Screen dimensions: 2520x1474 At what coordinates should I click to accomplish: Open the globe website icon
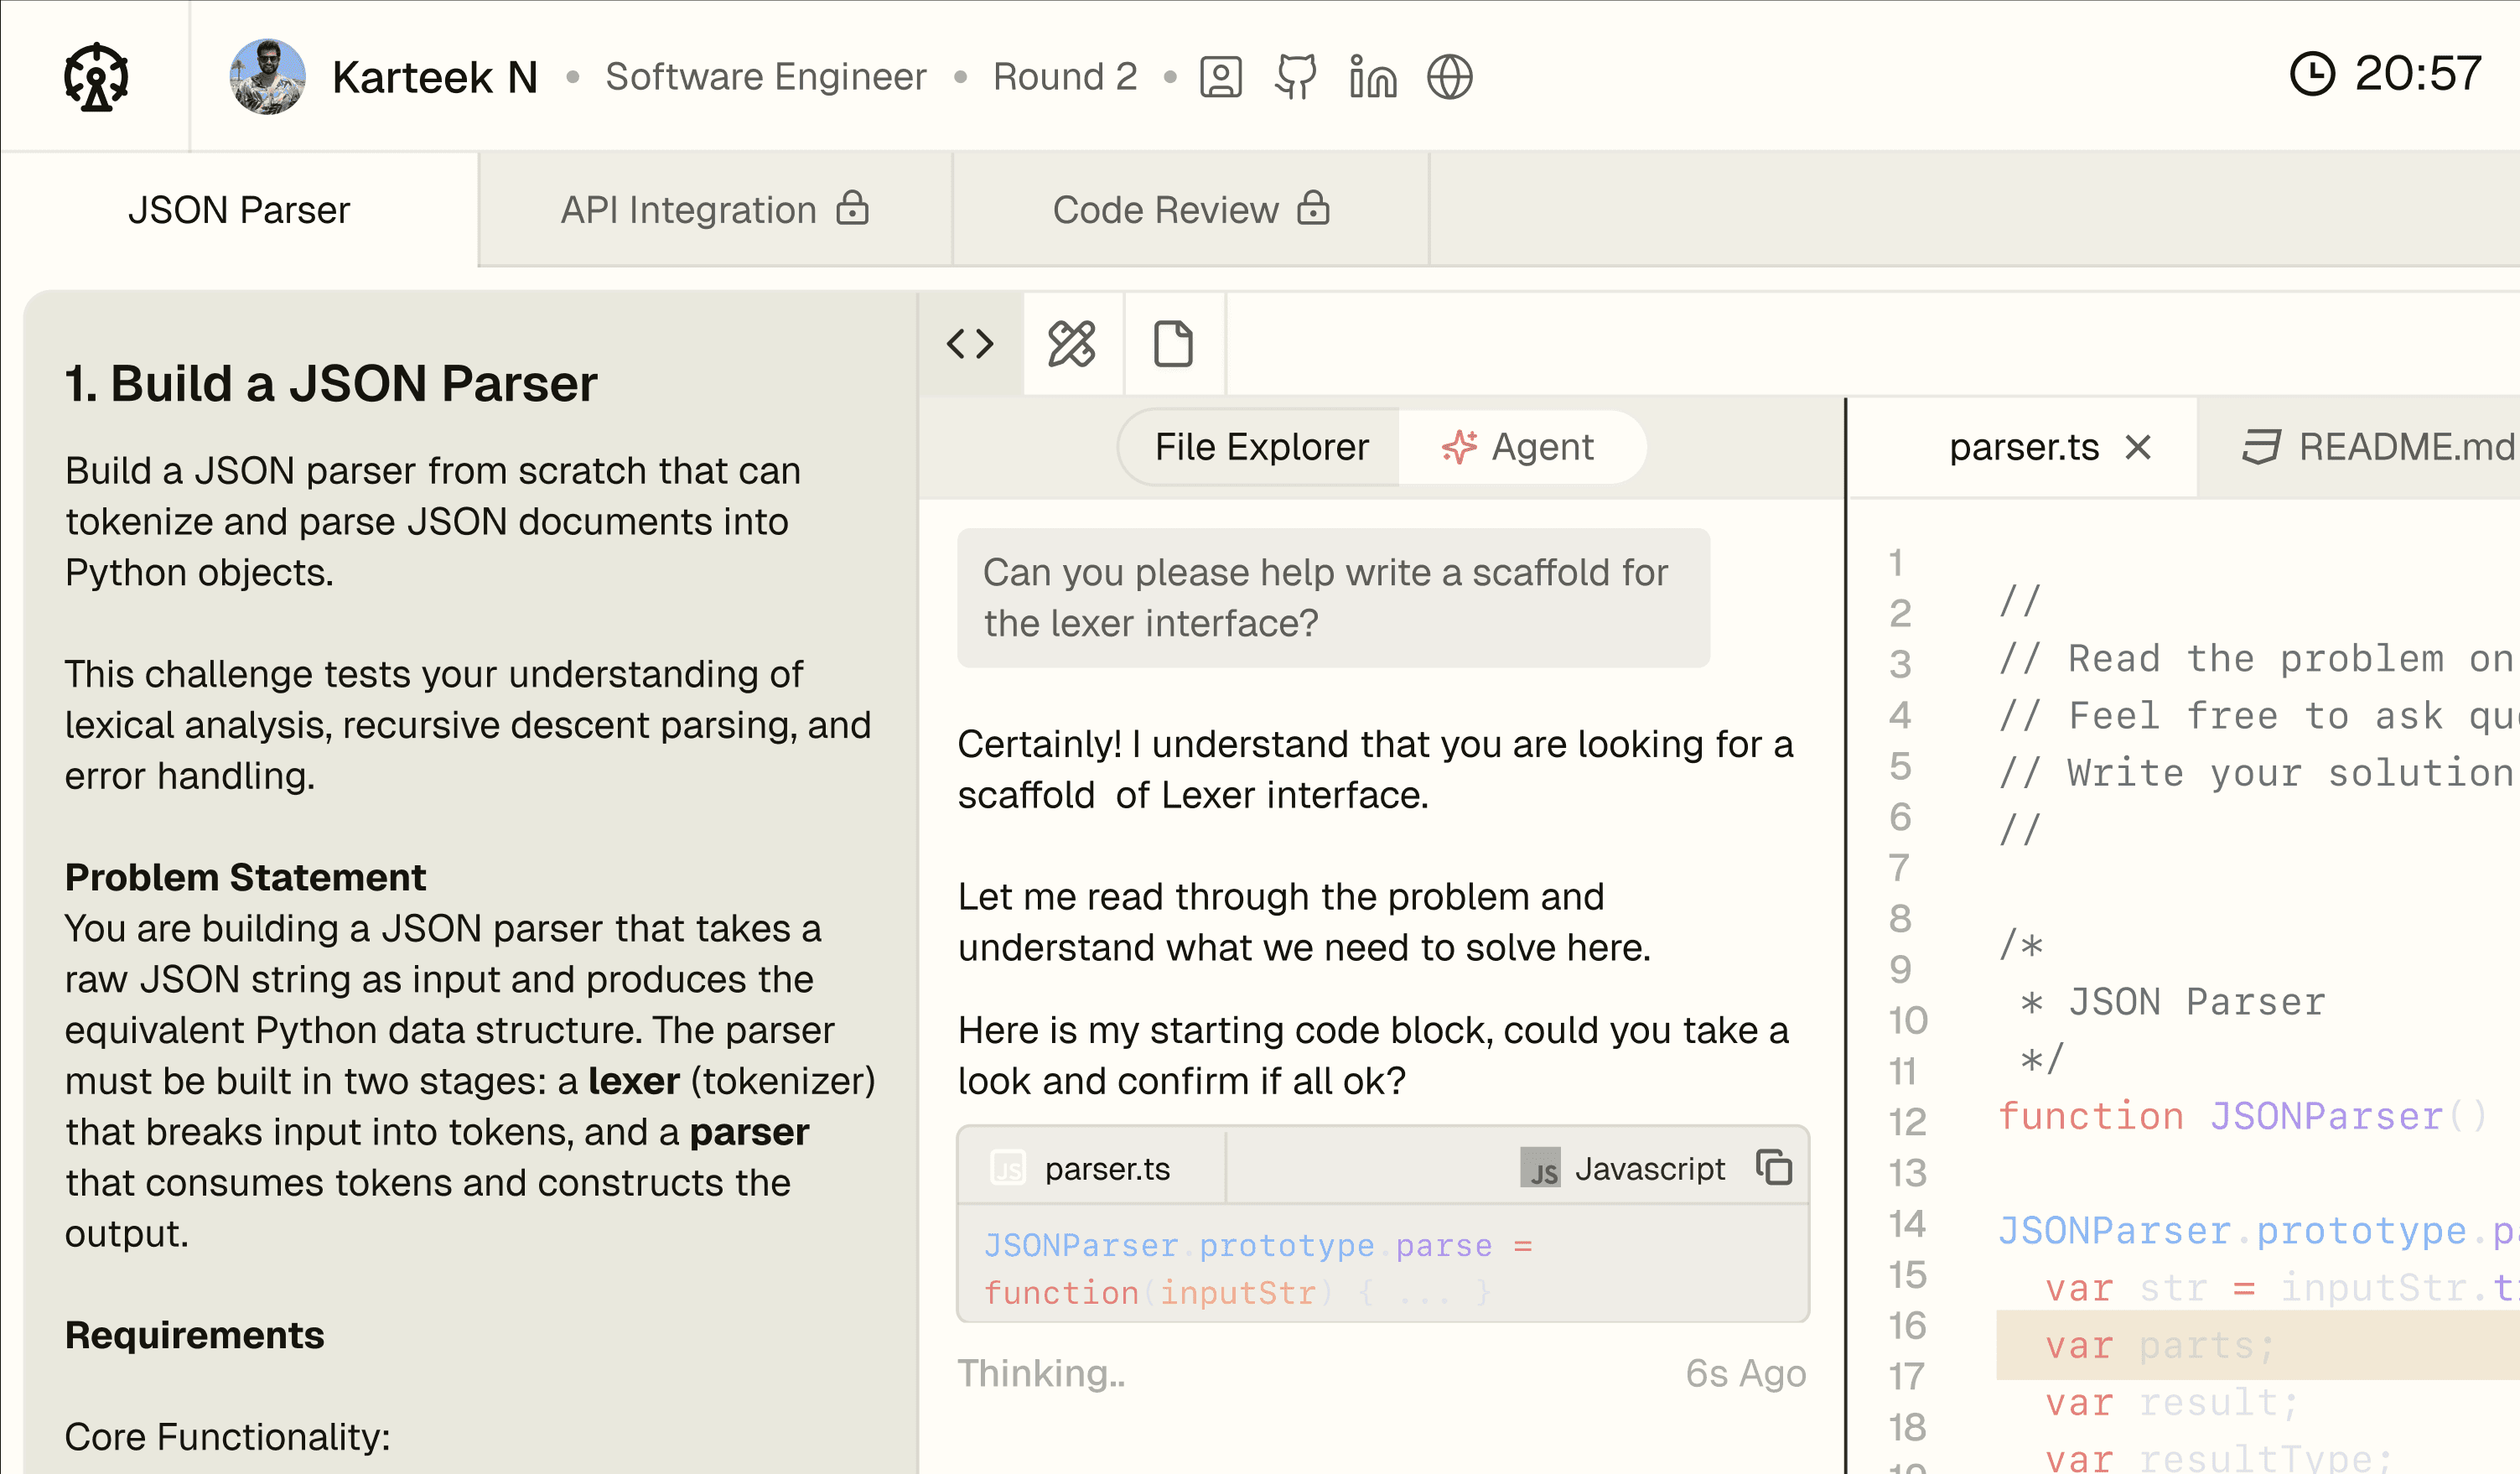click(1449, 77)
